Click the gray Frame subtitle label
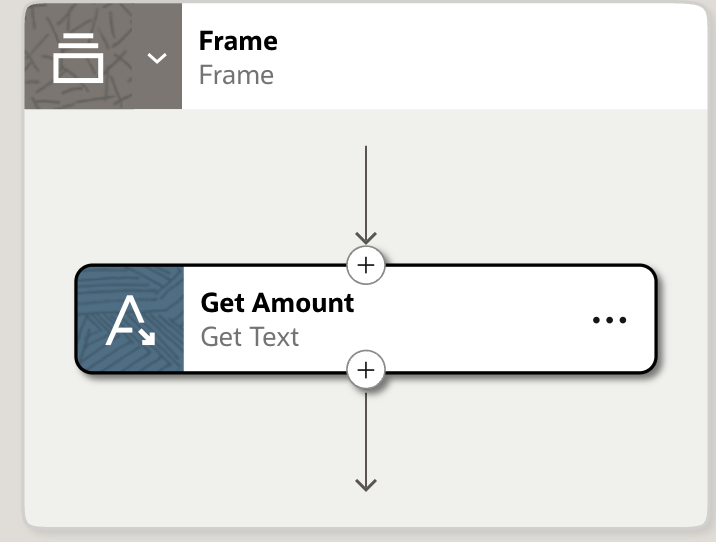The height and width of the screenshot is (542, 716). (x=236, y=75)
